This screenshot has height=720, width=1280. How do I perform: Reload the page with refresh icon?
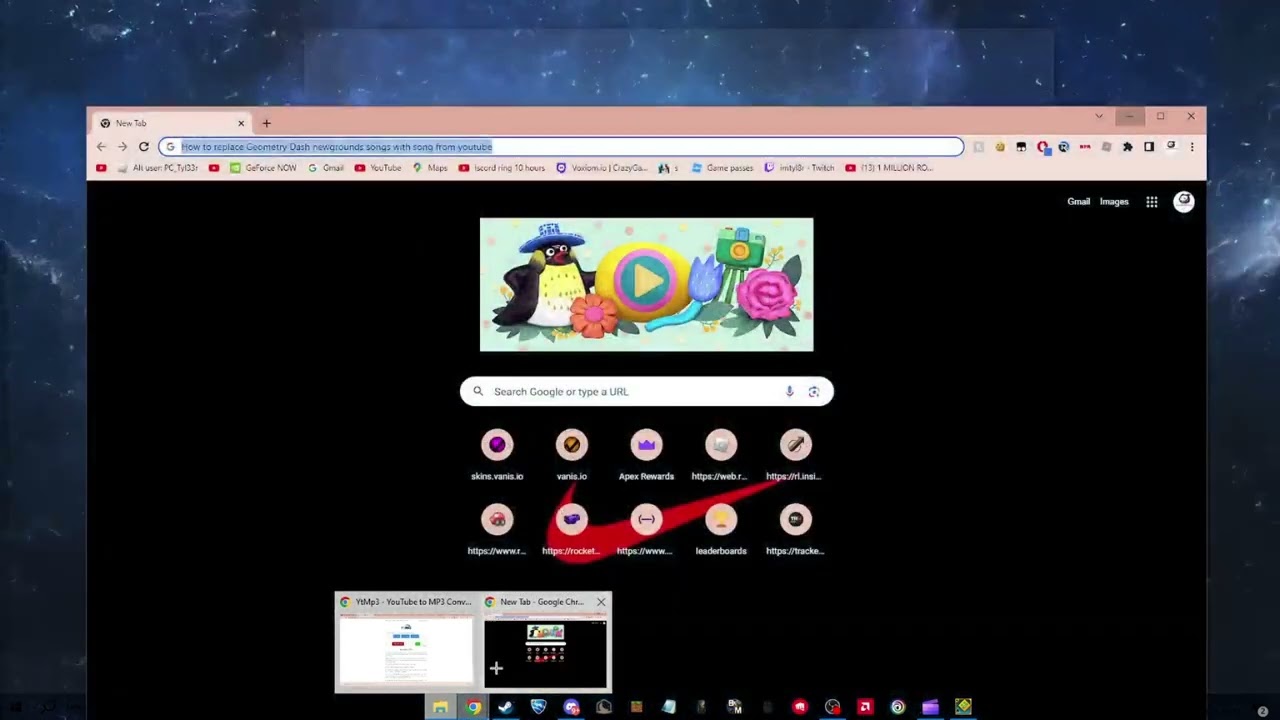[x=143, y=147]
